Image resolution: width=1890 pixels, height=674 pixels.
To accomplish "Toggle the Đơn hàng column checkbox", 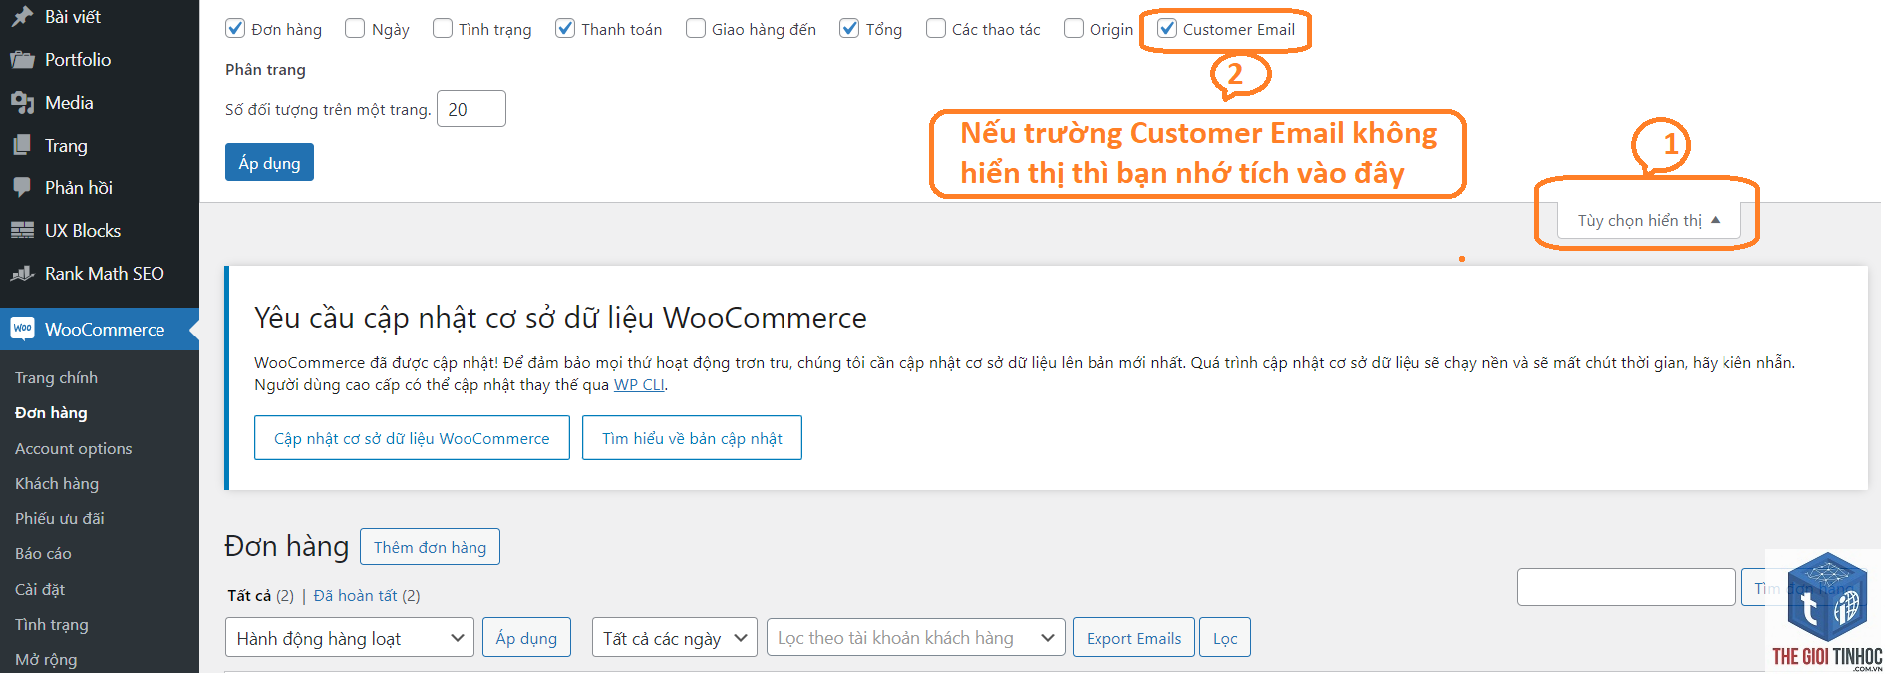I will pos(235,28).
